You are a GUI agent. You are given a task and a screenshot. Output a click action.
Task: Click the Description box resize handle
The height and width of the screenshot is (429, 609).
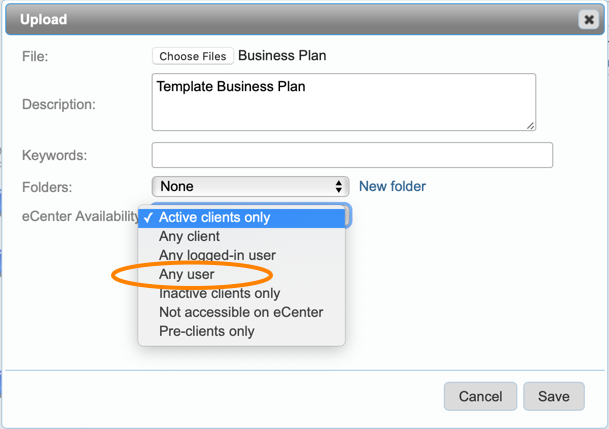point(530,125)
